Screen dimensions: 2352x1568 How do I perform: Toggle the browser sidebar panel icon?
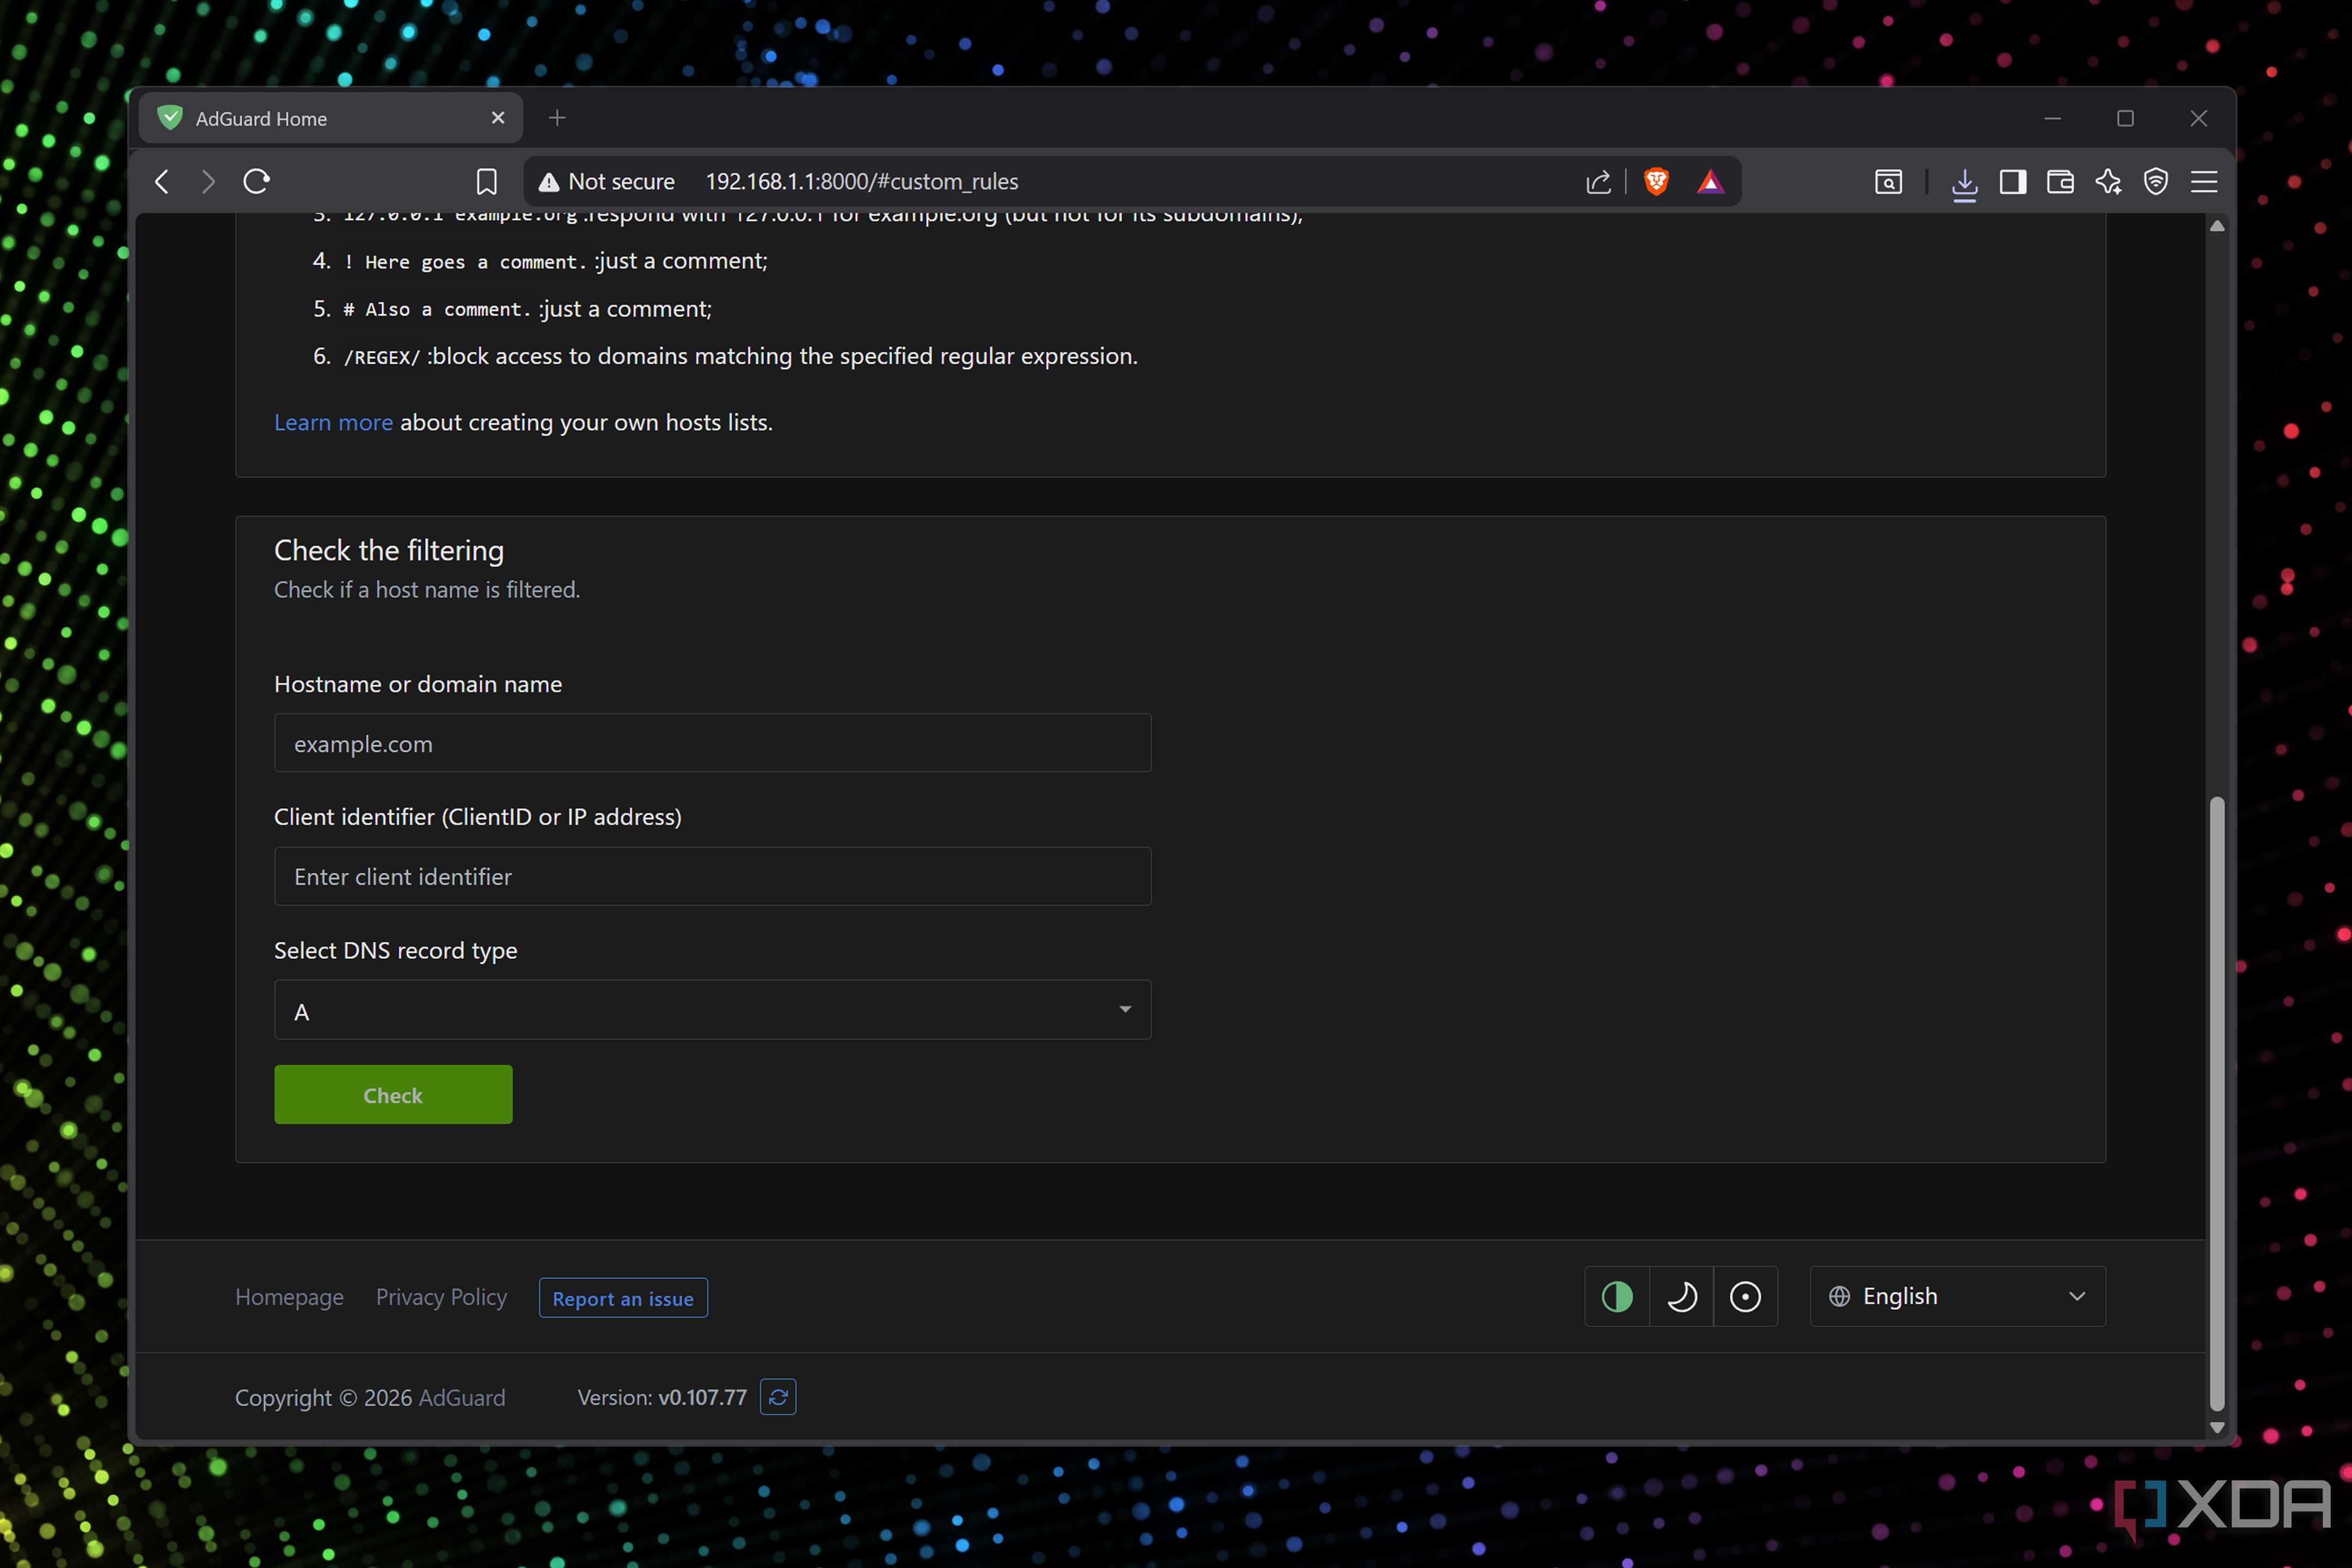[2012, 181]
